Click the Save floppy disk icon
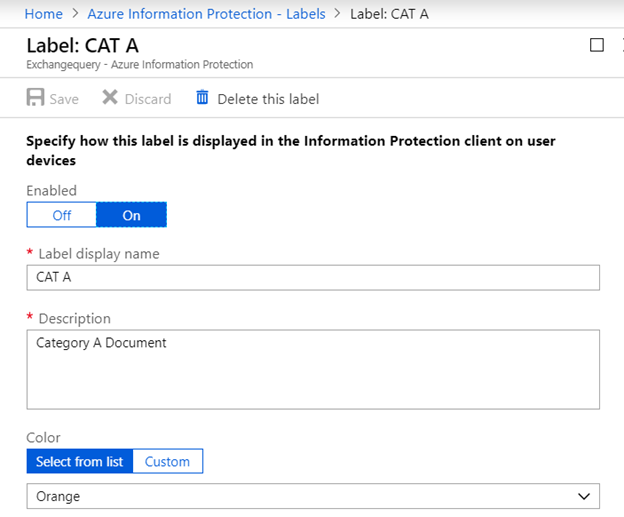 (35, 98)
